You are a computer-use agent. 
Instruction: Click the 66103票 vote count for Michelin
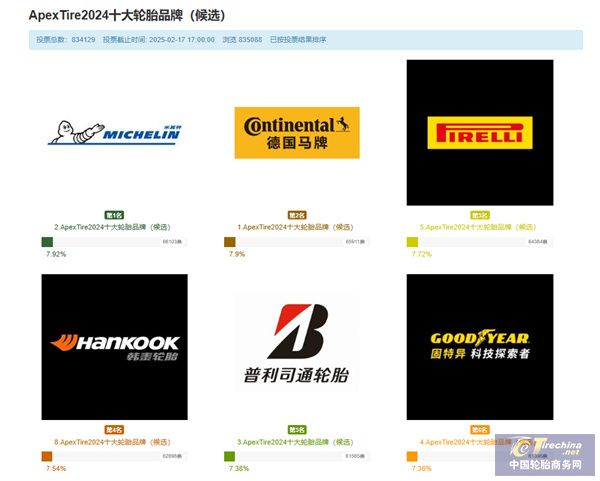coord(172,242)
